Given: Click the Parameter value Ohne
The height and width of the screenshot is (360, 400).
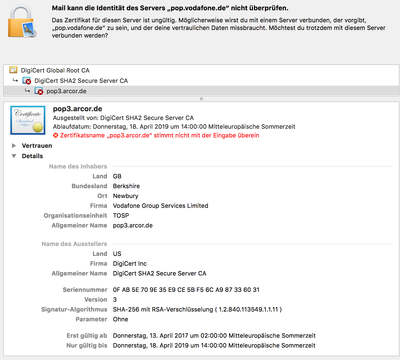Looking at the screenshot, I should click(120, 319).
